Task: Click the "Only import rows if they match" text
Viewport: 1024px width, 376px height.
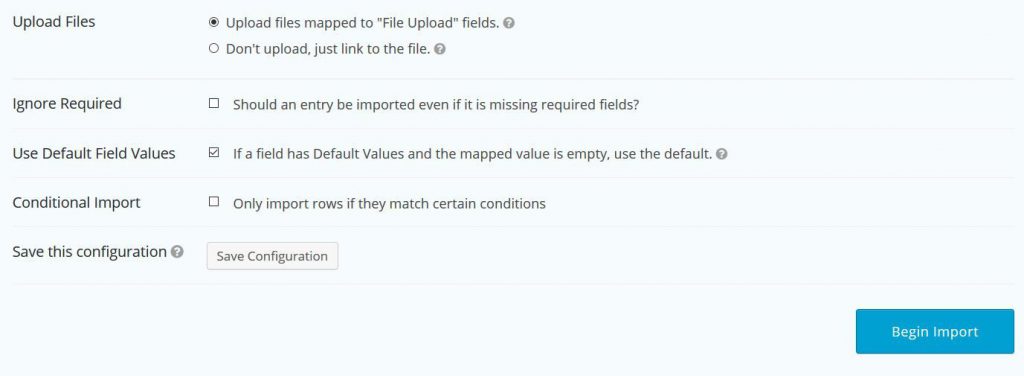Action: [389, 203]
